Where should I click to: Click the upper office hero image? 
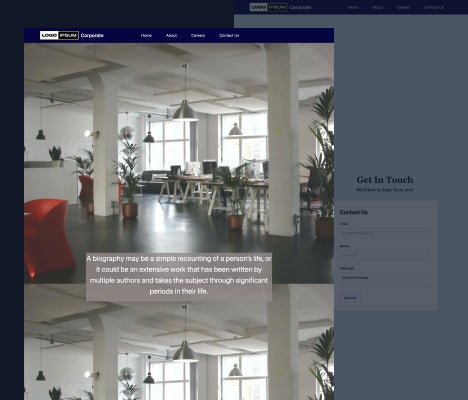pyautogui.click(x=179, y=147)
